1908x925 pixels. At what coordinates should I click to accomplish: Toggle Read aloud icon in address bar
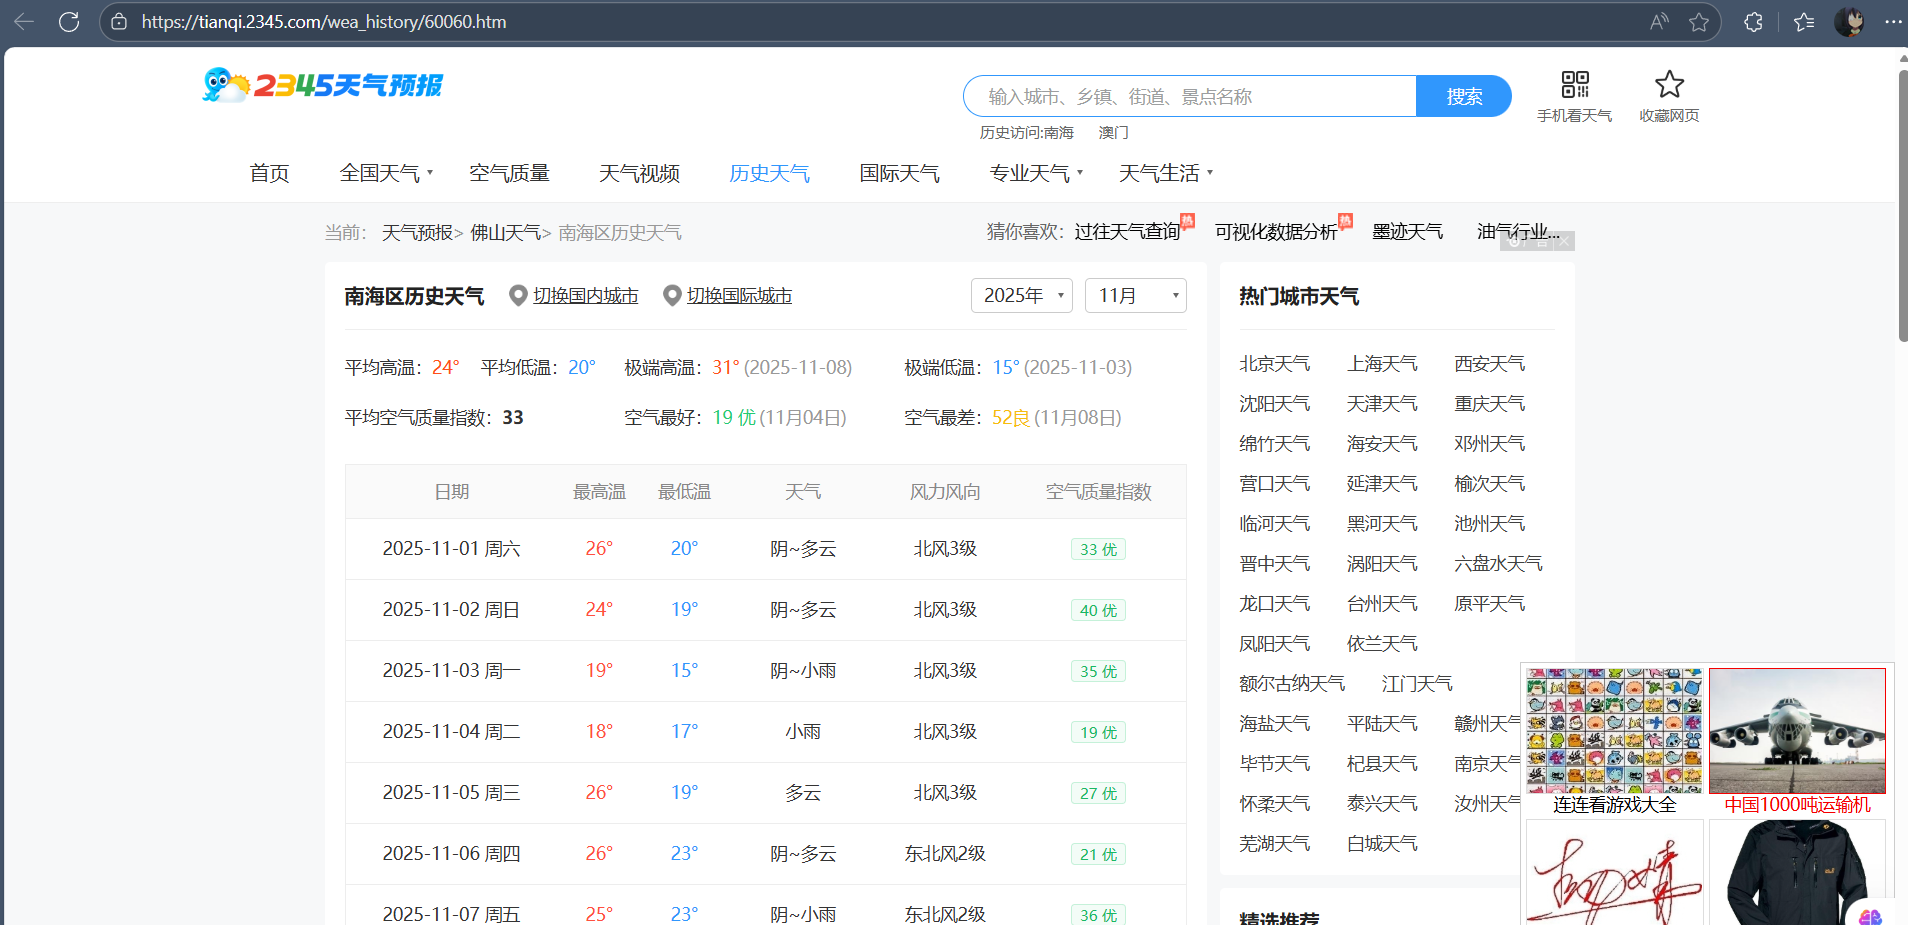[1659, 21]
